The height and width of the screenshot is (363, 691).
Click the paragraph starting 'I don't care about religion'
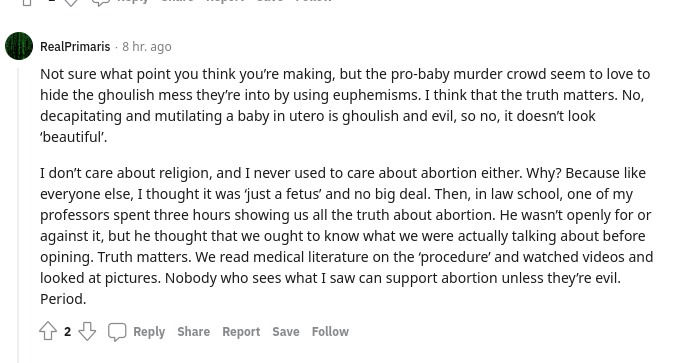click(347, 236)
